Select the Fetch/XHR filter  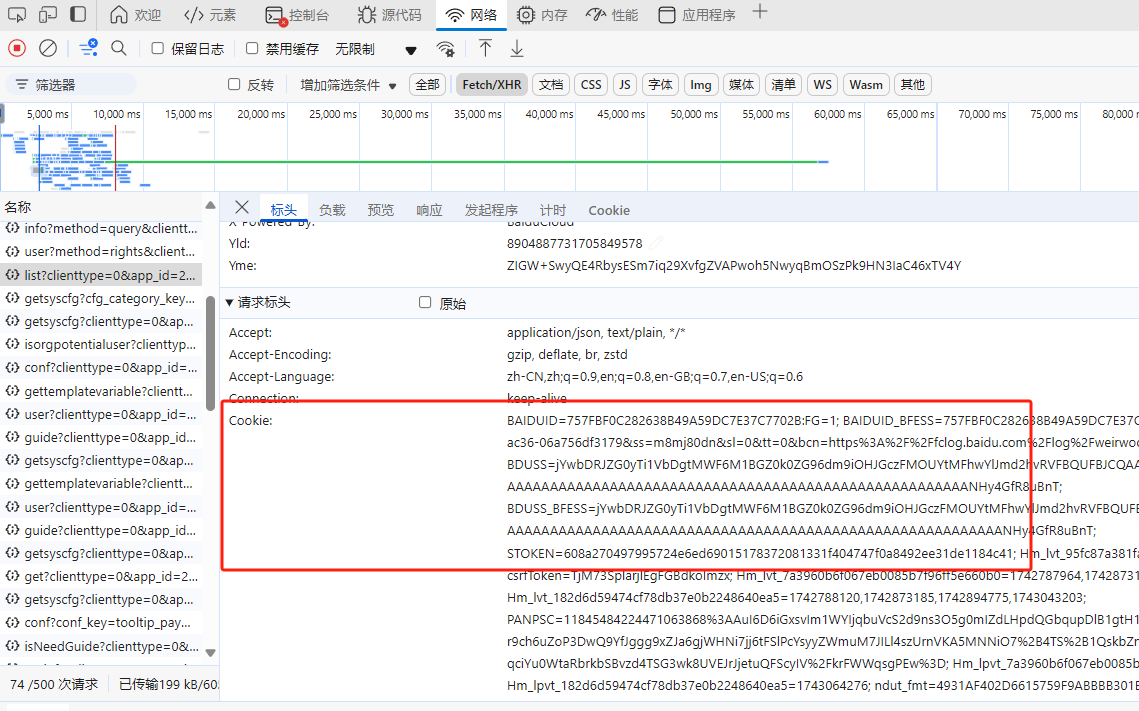coord(492,85)
